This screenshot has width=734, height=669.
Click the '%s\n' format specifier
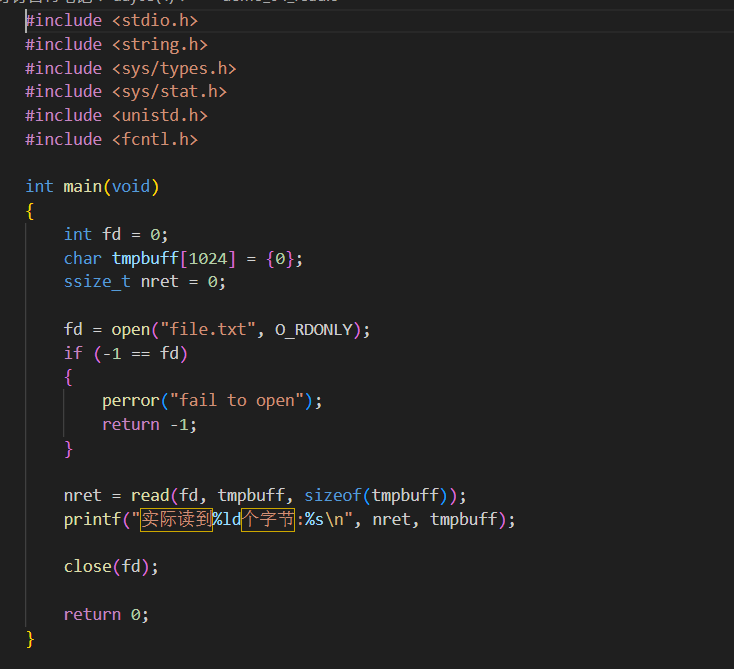click(x=324, y=519)
